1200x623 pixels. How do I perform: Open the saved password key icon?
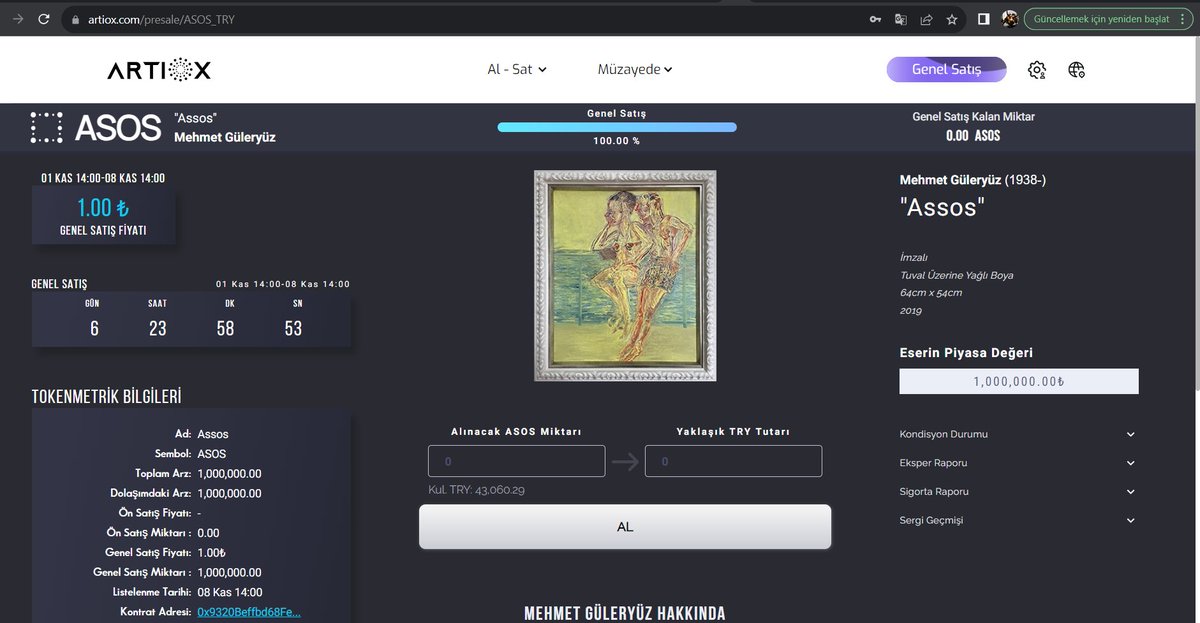(875, 19)
